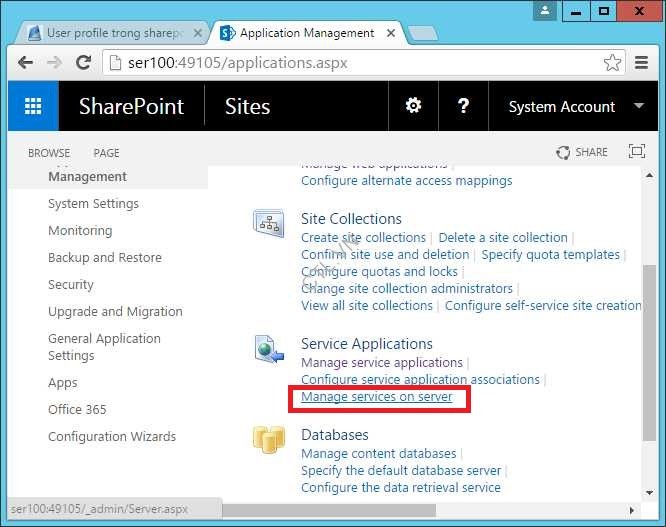
Task: Click the Chrome user profile icon
Action: [545, 11]
